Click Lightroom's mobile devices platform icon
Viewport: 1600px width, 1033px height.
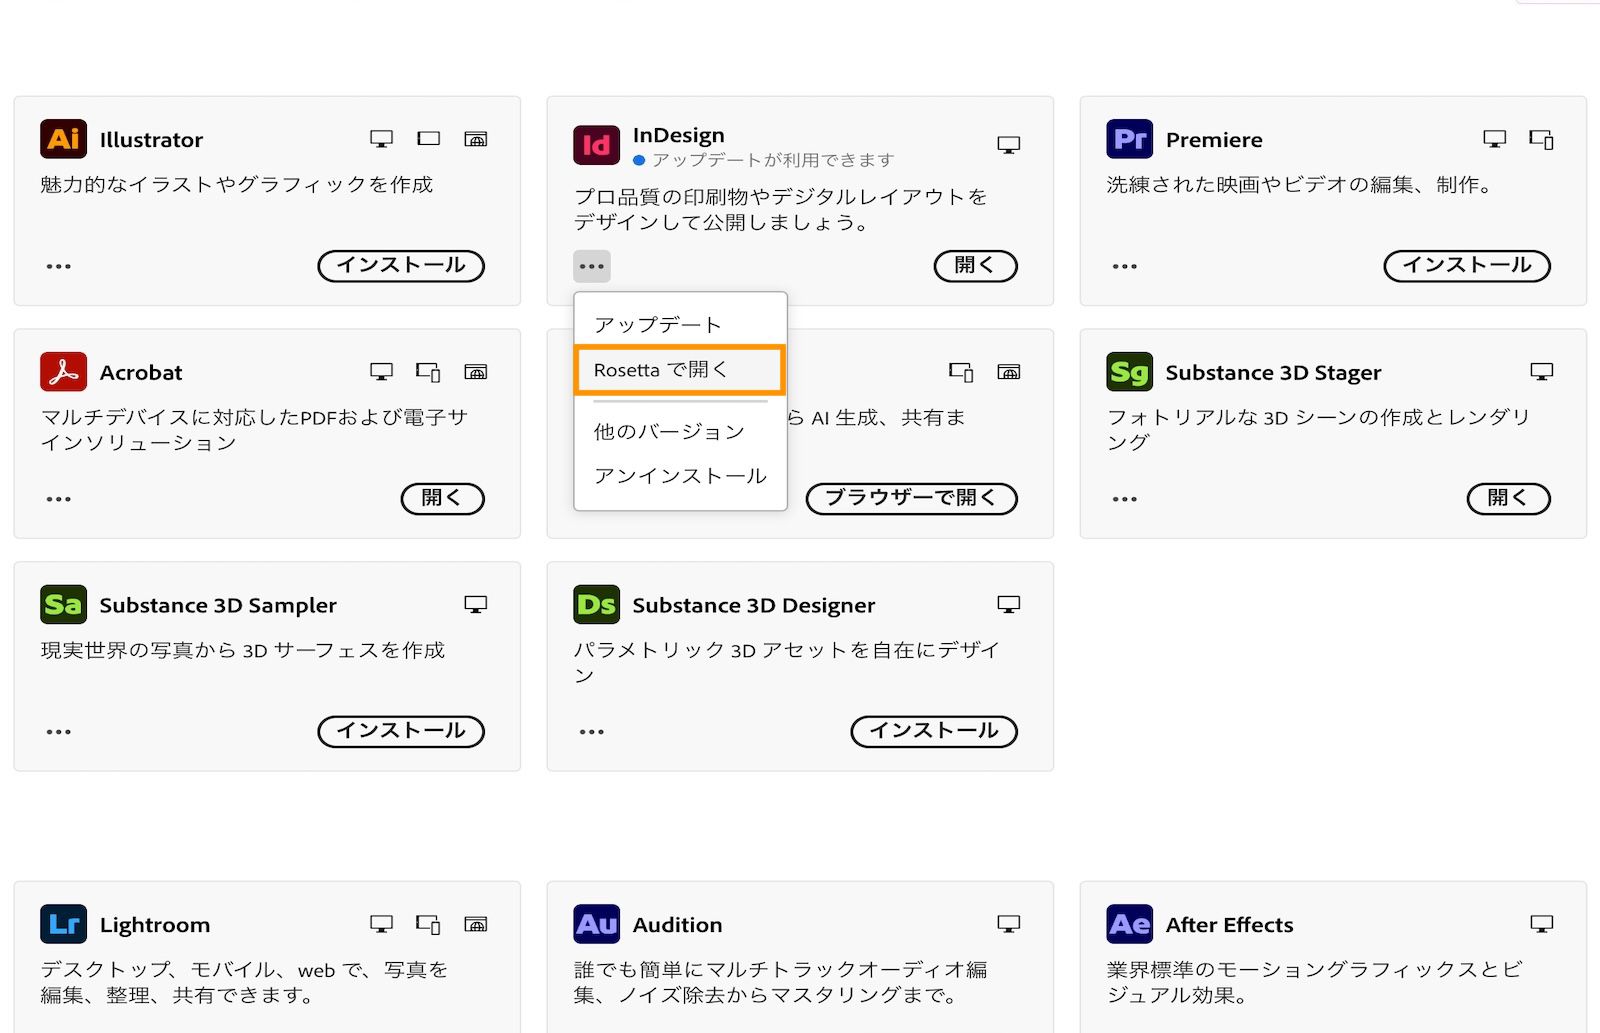(428, 925)
